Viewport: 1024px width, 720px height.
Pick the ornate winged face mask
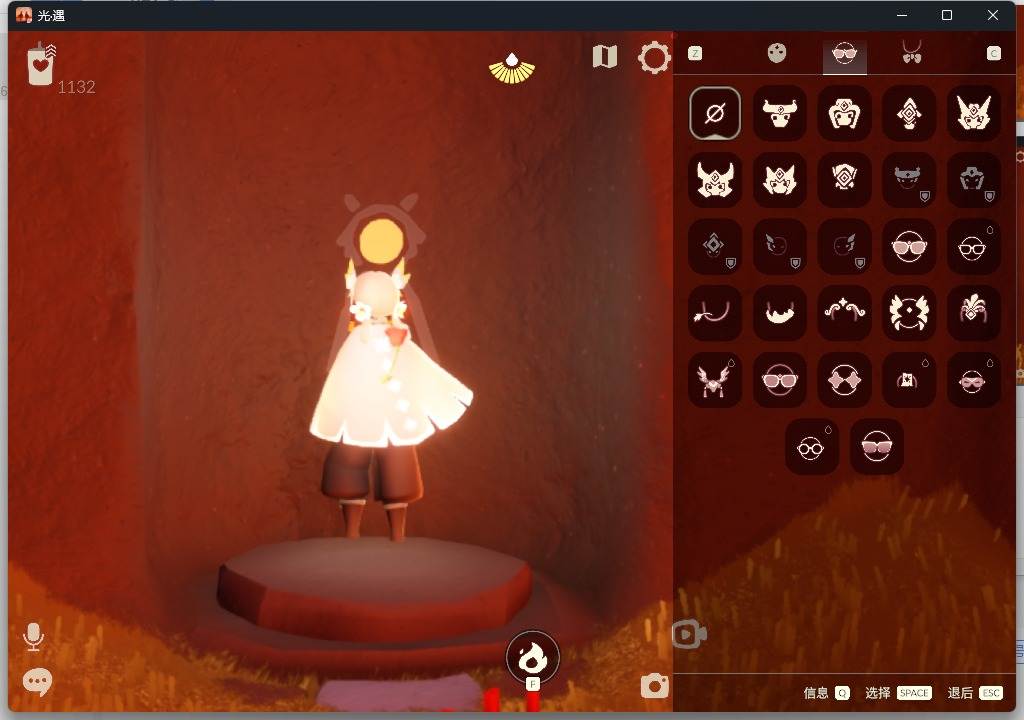click(x=908, y=313)
